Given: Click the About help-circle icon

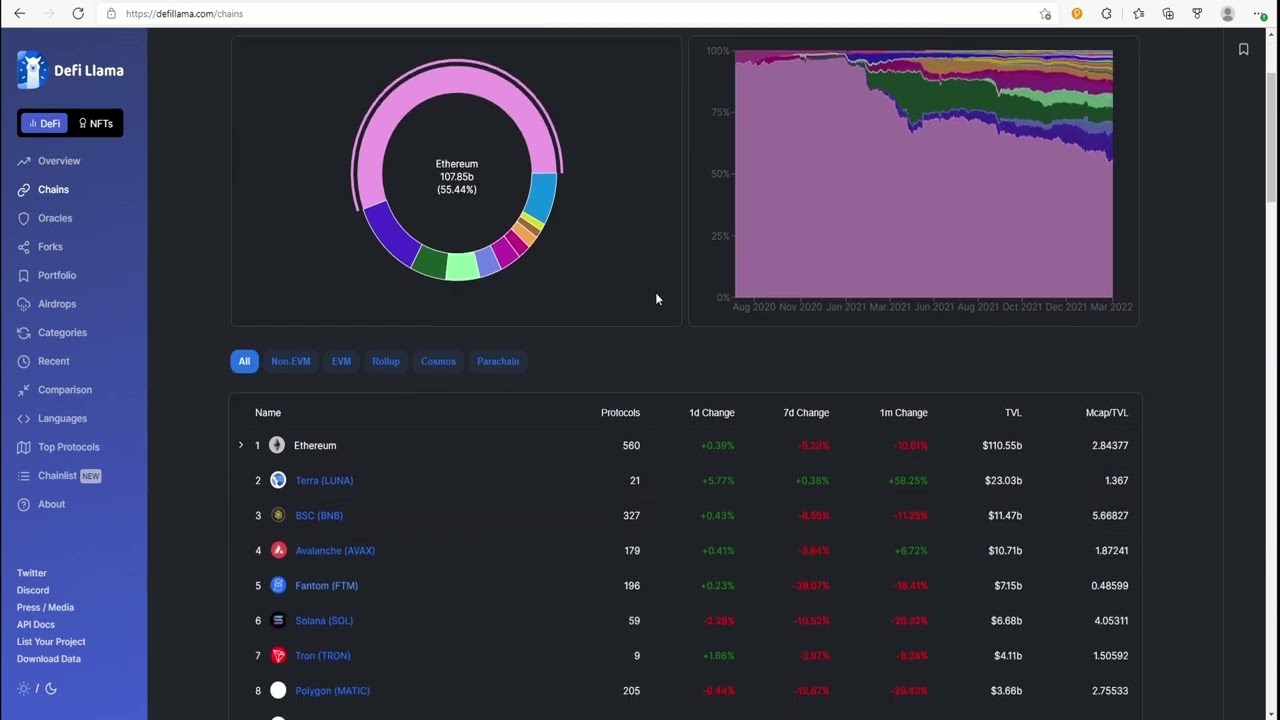Looking at the screenshot, I should click(24, 504).
